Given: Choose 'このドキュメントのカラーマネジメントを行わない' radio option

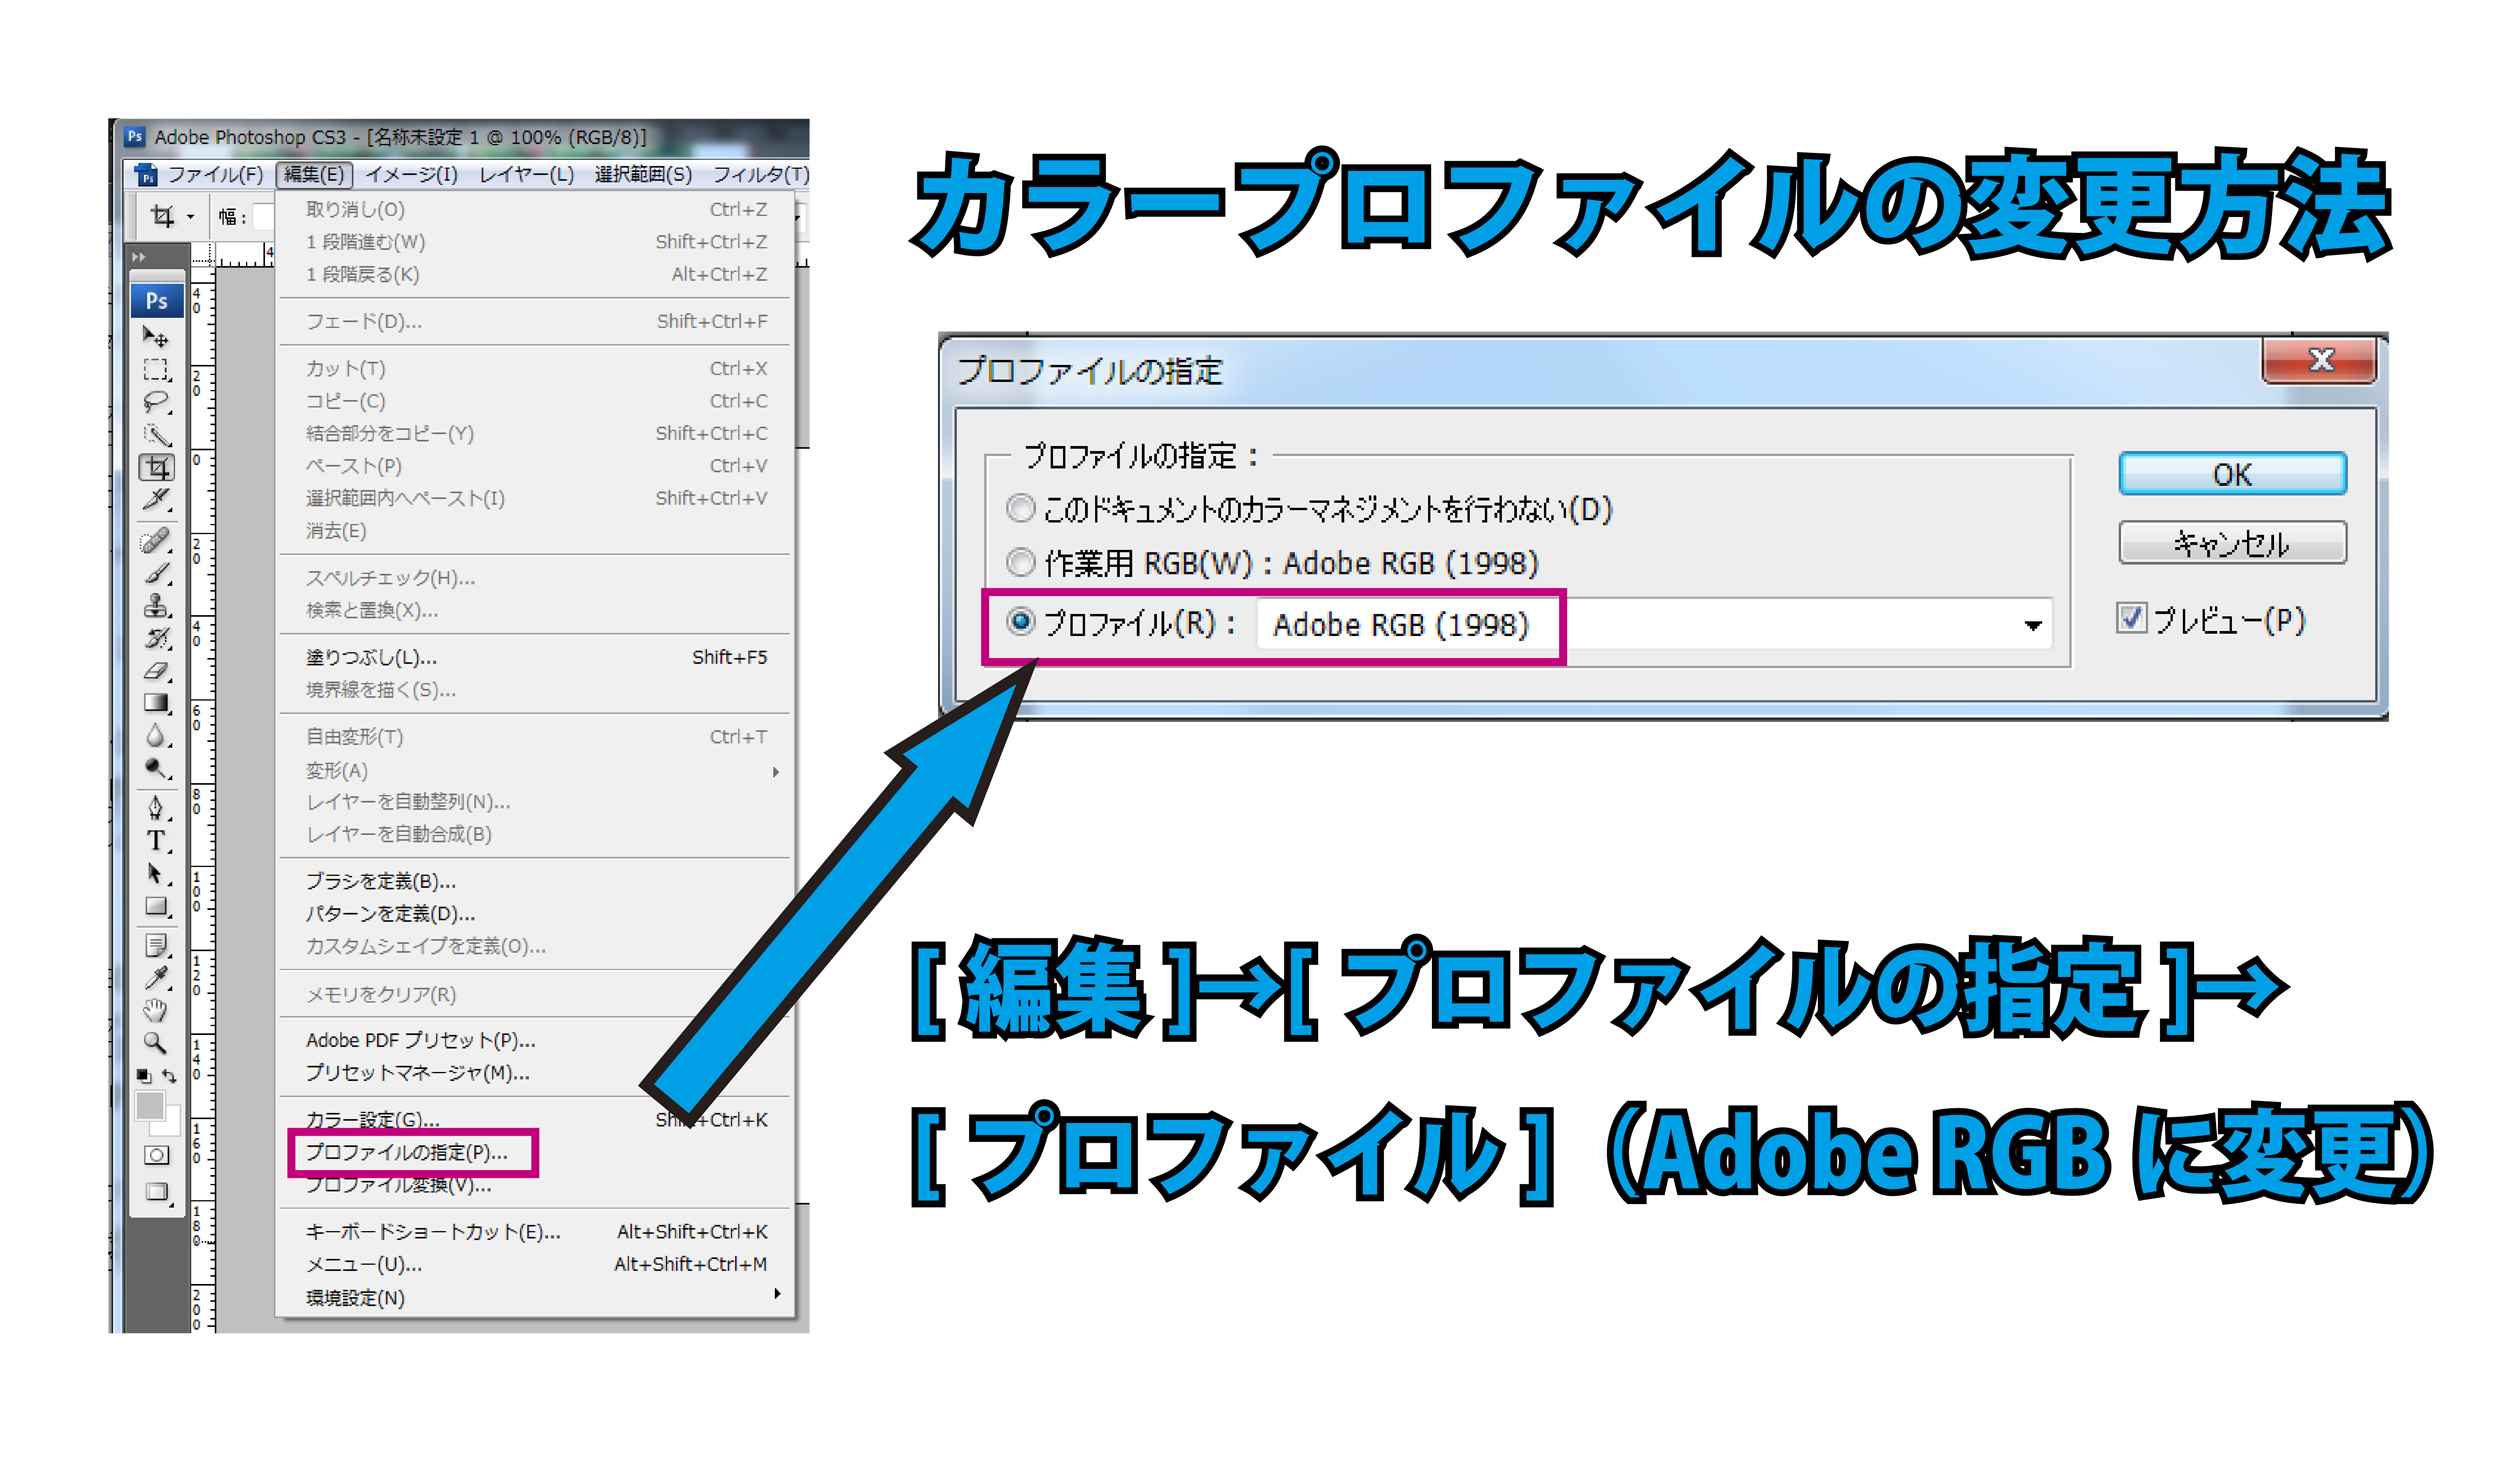Looking at the screenshot, I should coord(1020,509).
